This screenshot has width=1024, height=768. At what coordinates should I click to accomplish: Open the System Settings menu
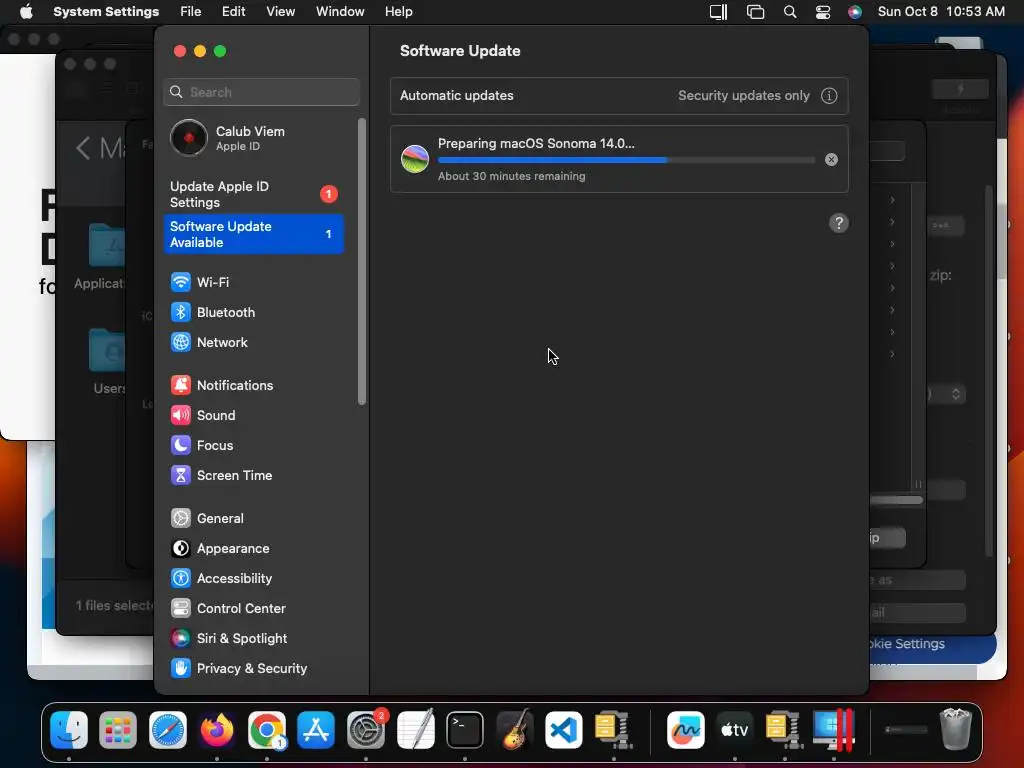pos(106,12)
